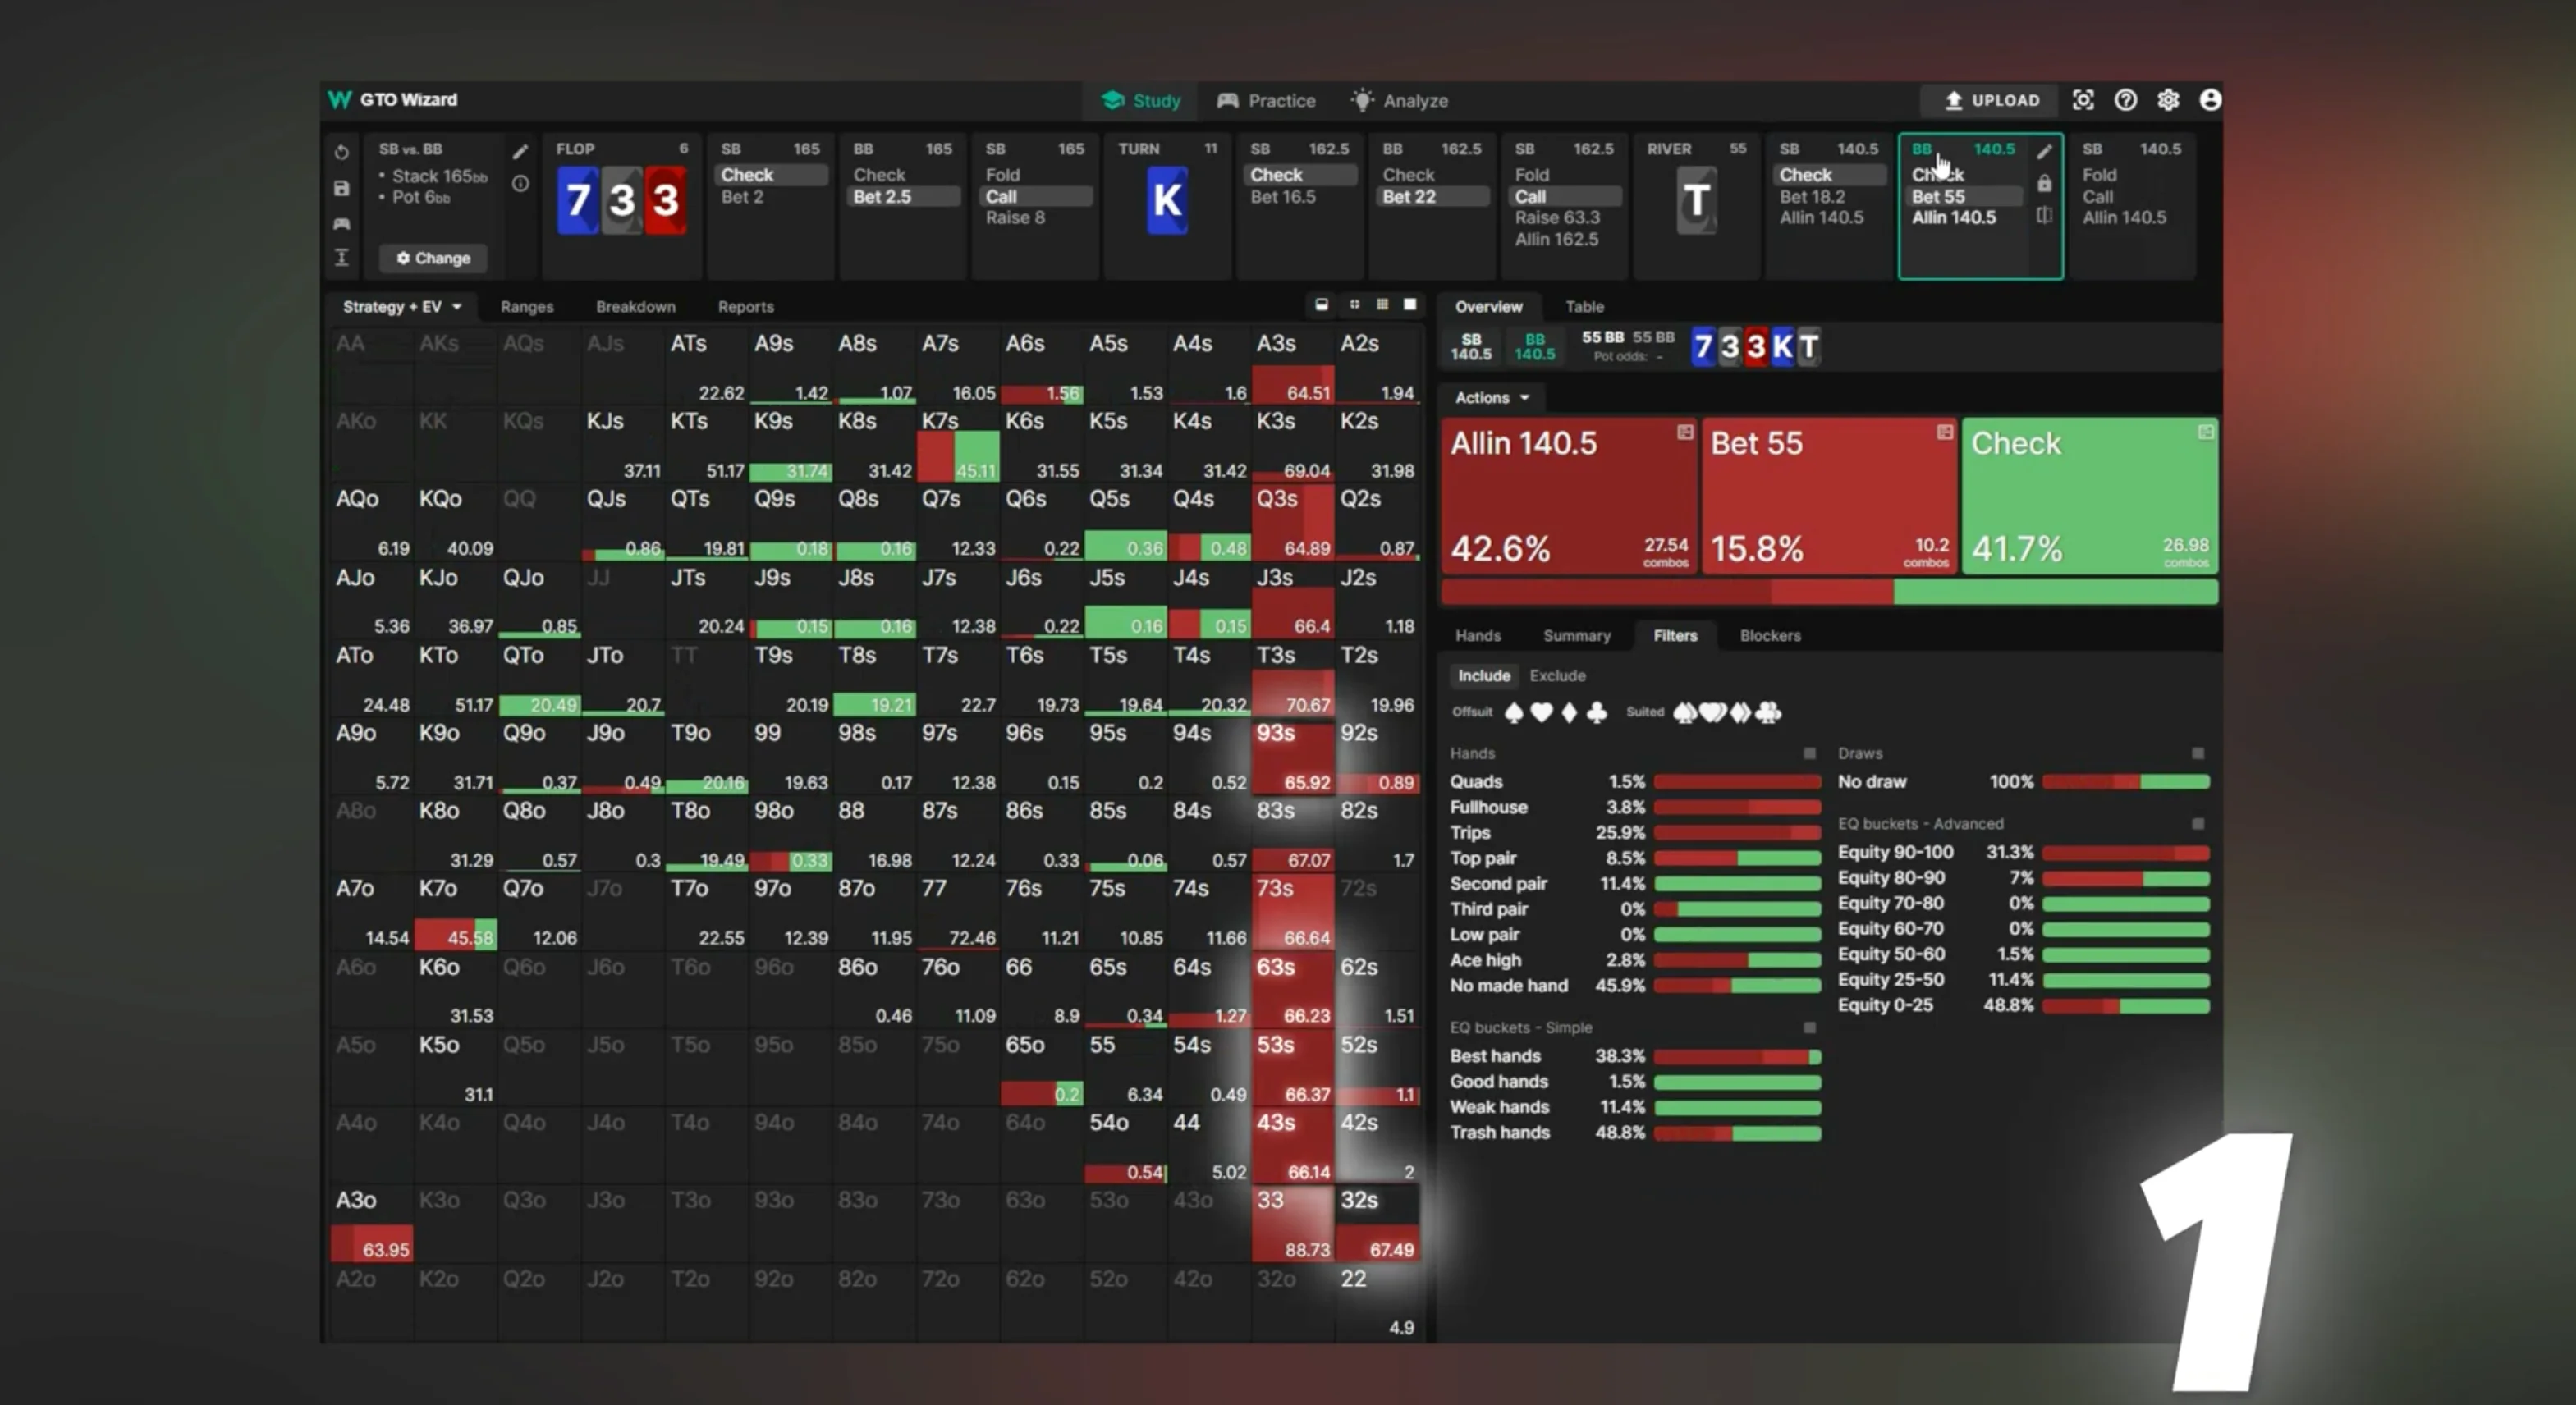This screenshot has width=2576, height=1405.
Task: Select the green Check action swatch
Action: 2089,495
